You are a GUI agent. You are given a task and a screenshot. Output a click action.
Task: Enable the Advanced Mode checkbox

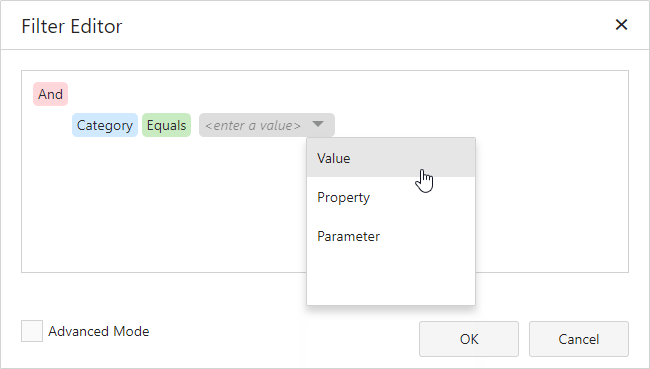point(32,331)
